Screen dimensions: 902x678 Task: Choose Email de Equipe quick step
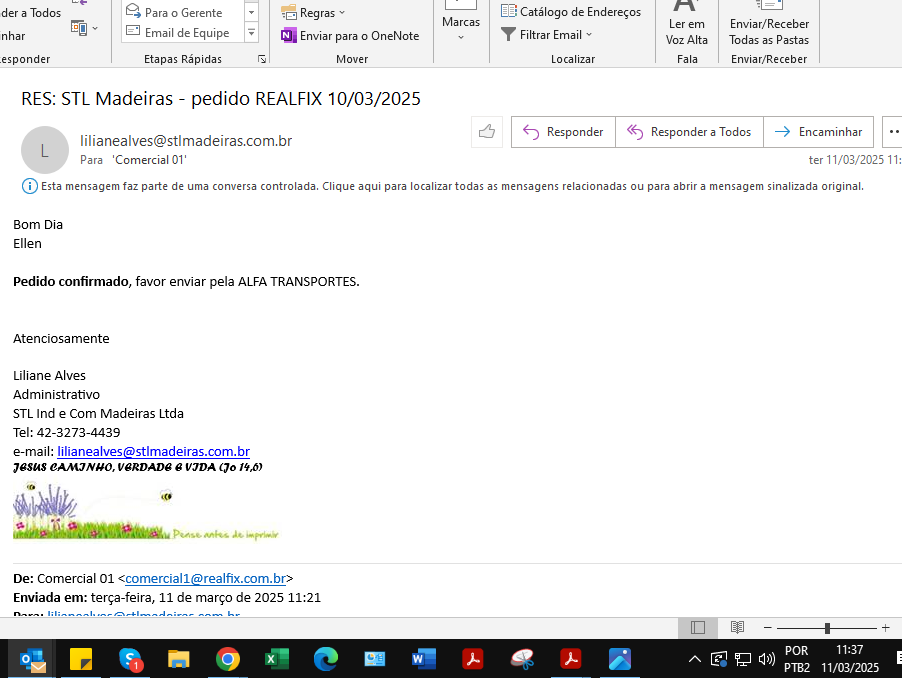tap(186, 33)
